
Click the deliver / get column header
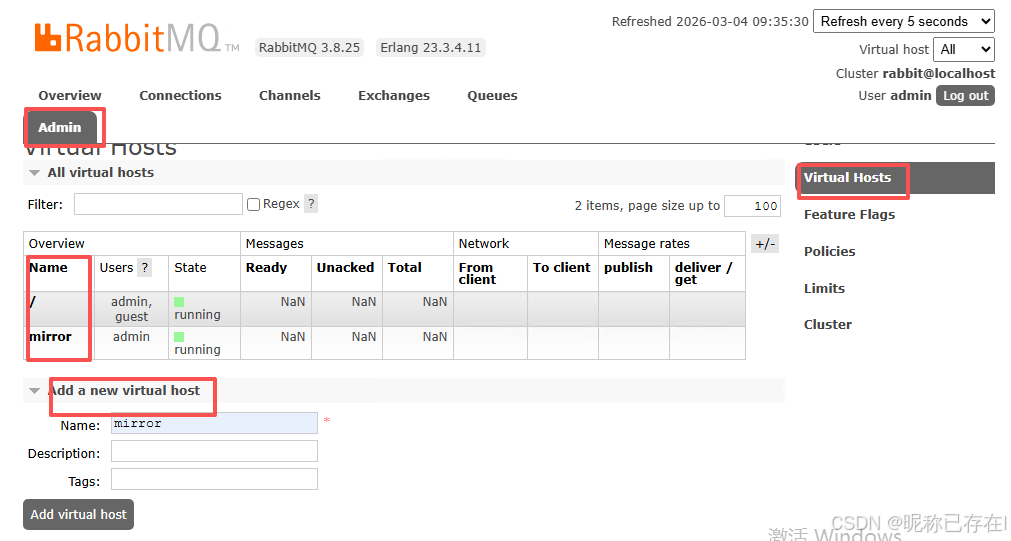click(x=703, y=273)
